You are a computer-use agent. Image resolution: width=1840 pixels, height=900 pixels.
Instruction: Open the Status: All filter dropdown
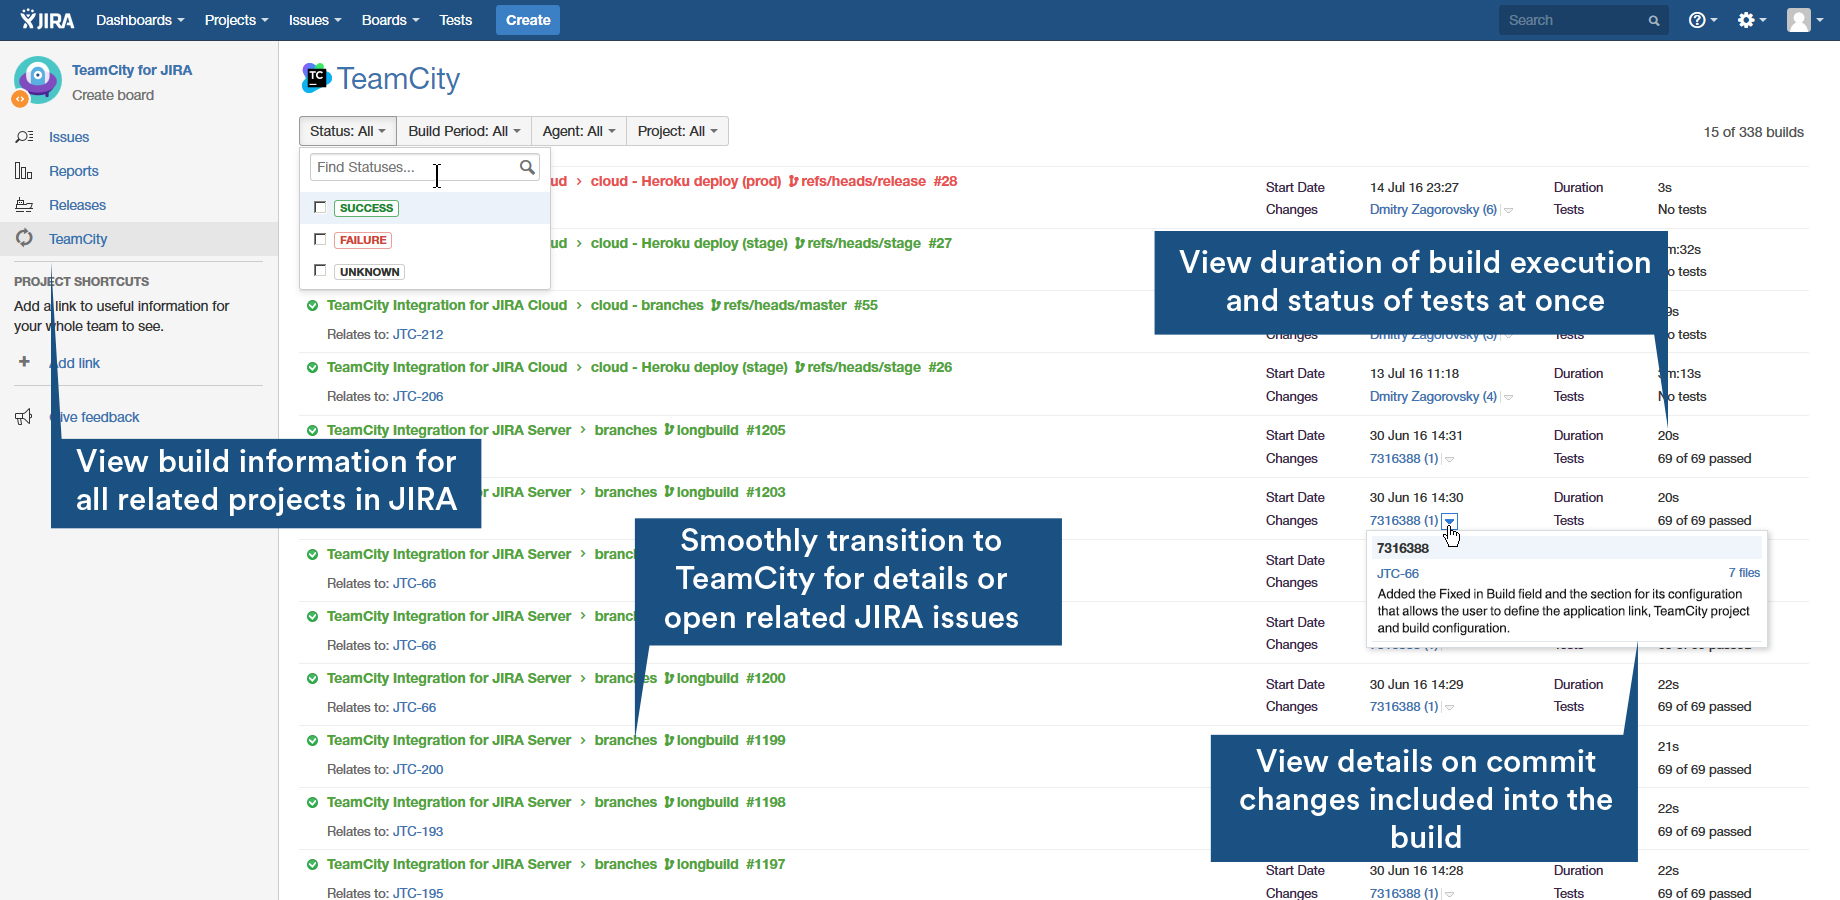pos(348,131)
